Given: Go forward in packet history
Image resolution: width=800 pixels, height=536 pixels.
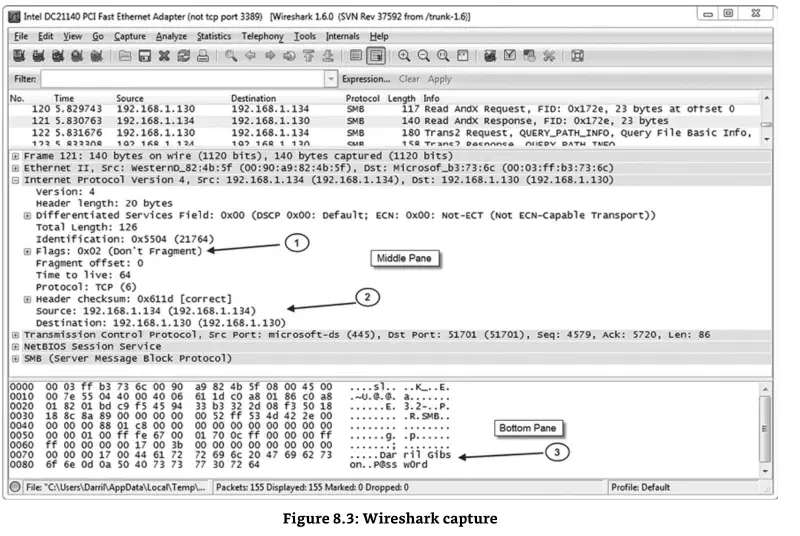Looking at the screenshot, I should coord(269,56).
